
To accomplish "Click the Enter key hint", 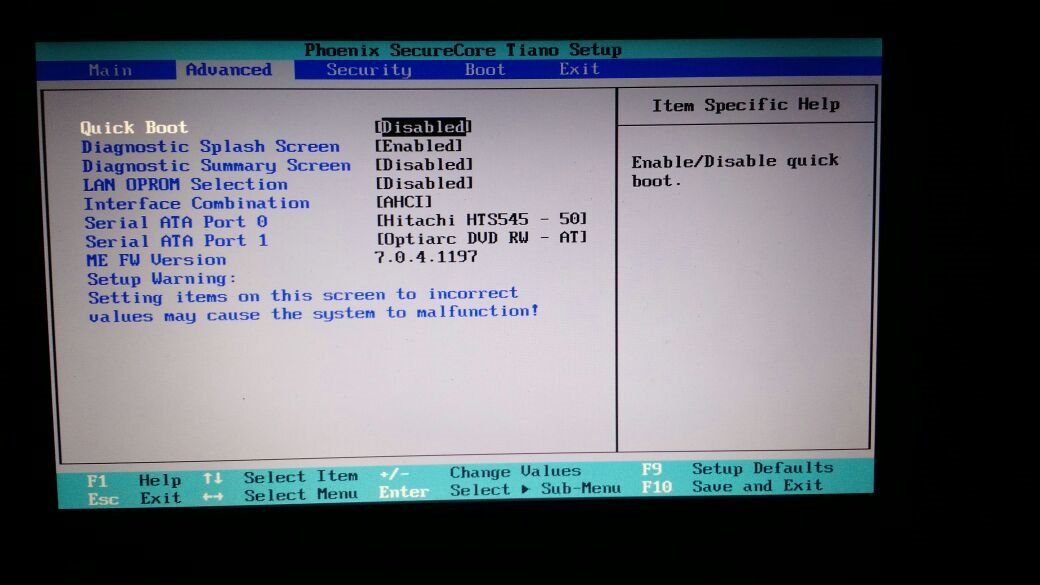I will (404, 492).
